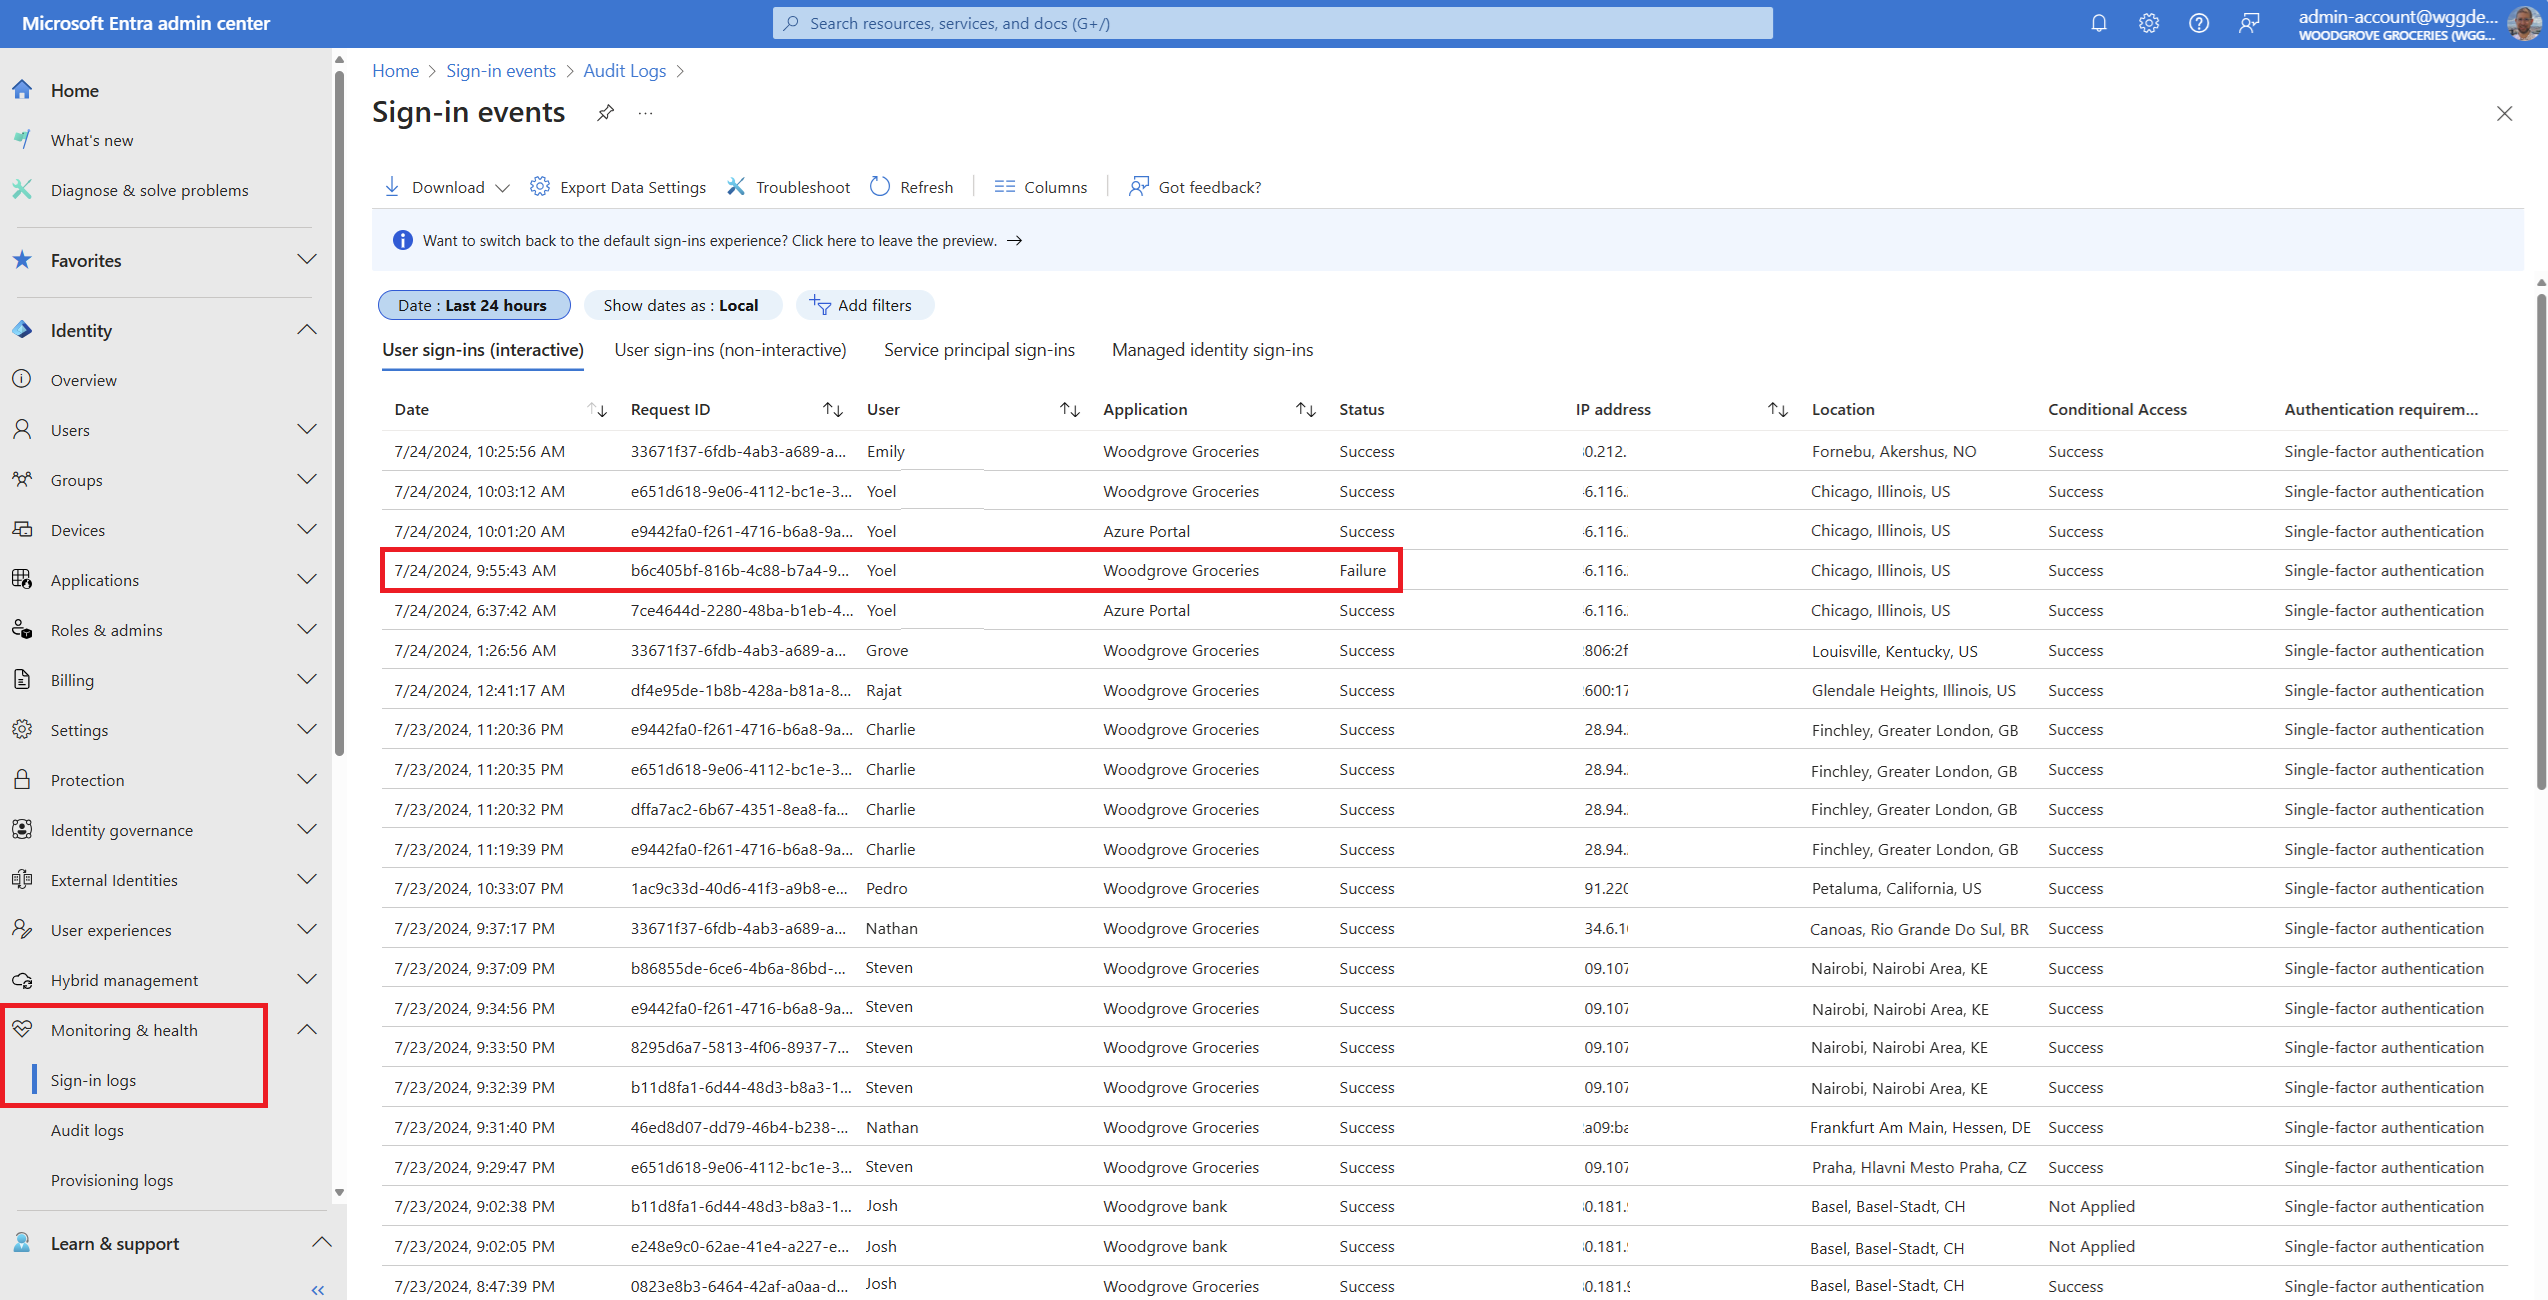Screen dimensions: 2548x1300
Task: Sort the table by Date column
Action: pos(597,410)
